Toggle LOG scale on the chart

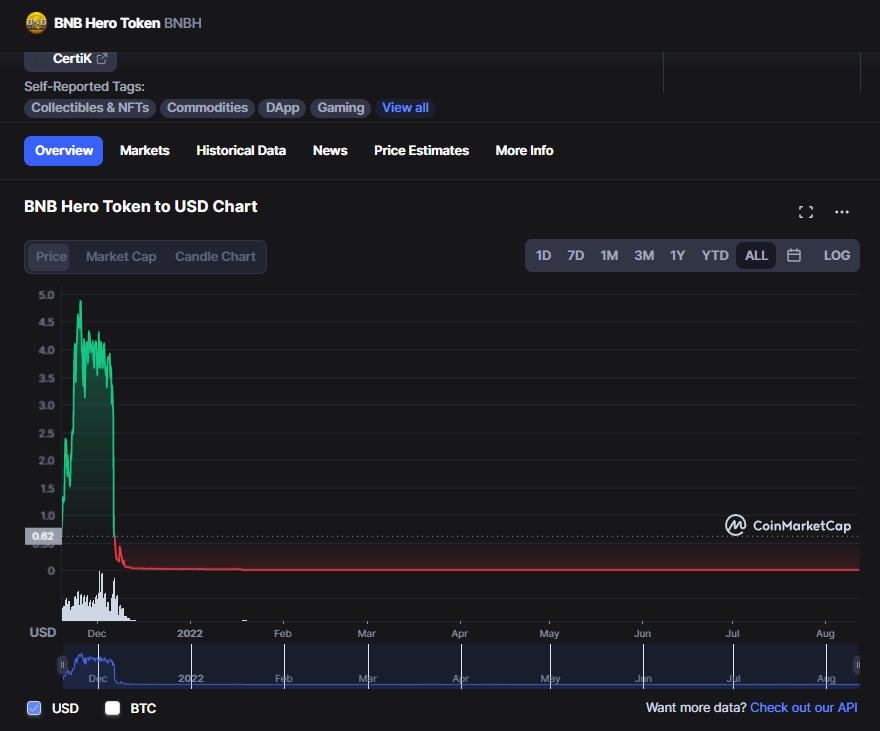coord(836,255)
